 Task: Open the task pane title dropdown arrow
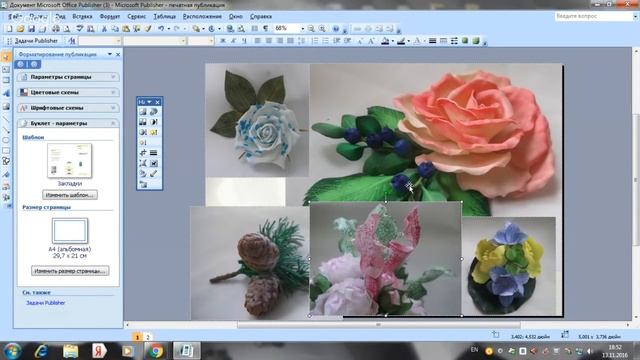[109, 54]
